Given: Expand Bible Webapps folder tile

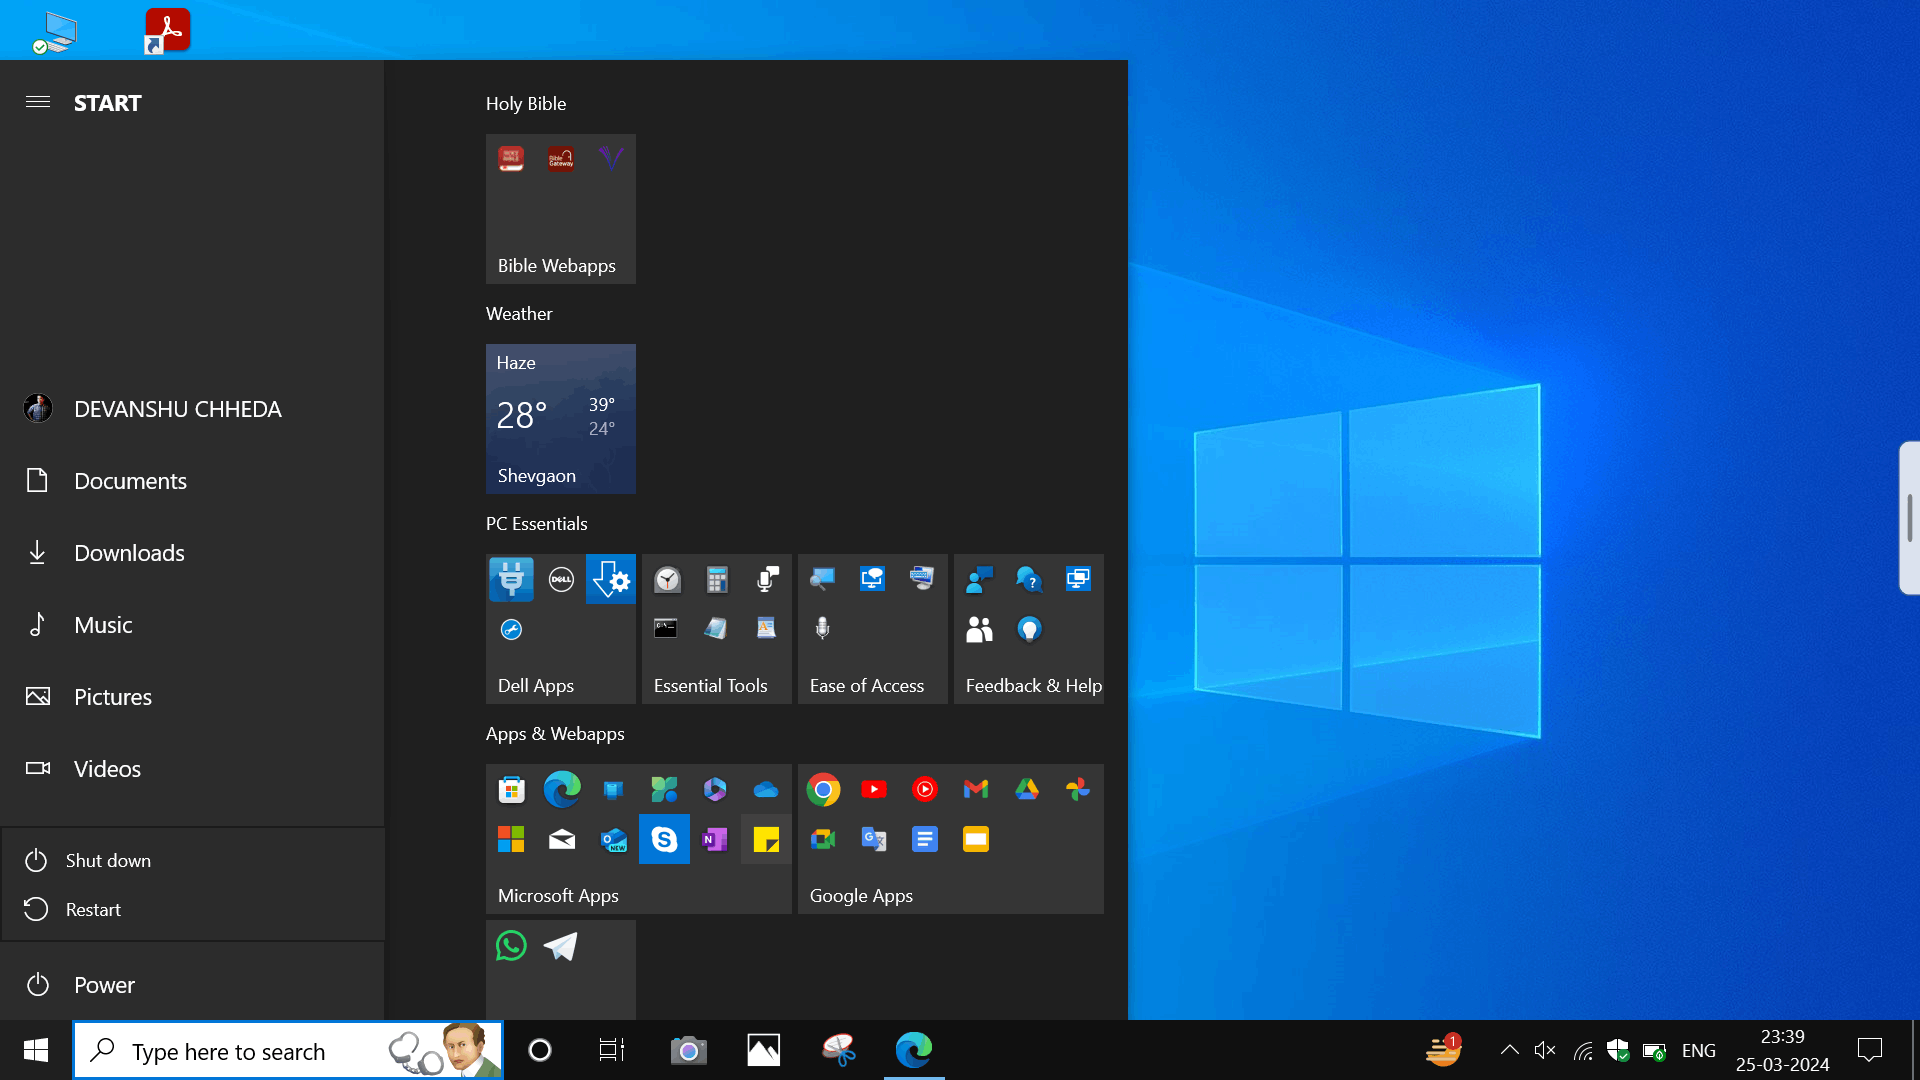Looking at the screenshot, I should coord(561,210).
